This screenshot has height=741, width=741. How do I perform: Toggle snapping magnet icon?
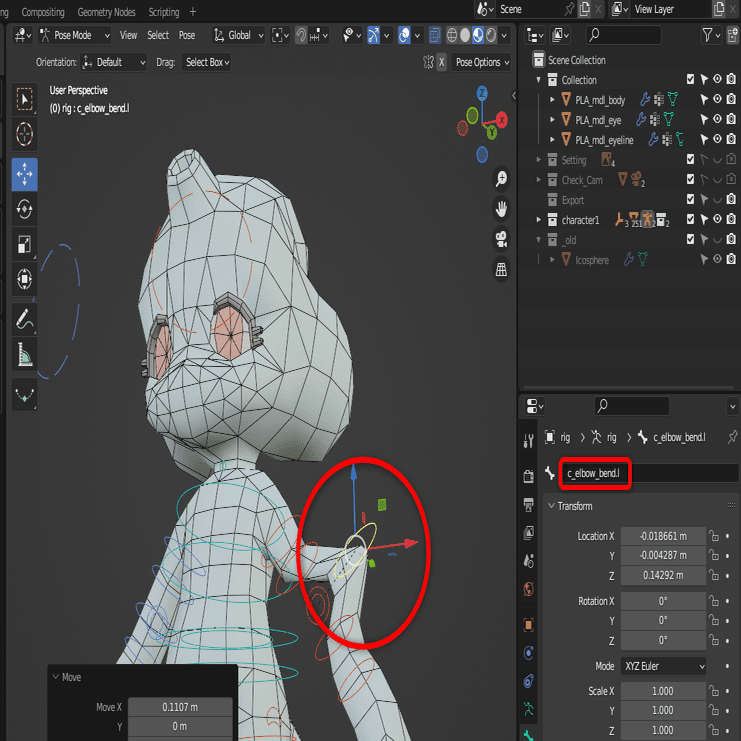point(301,35)
